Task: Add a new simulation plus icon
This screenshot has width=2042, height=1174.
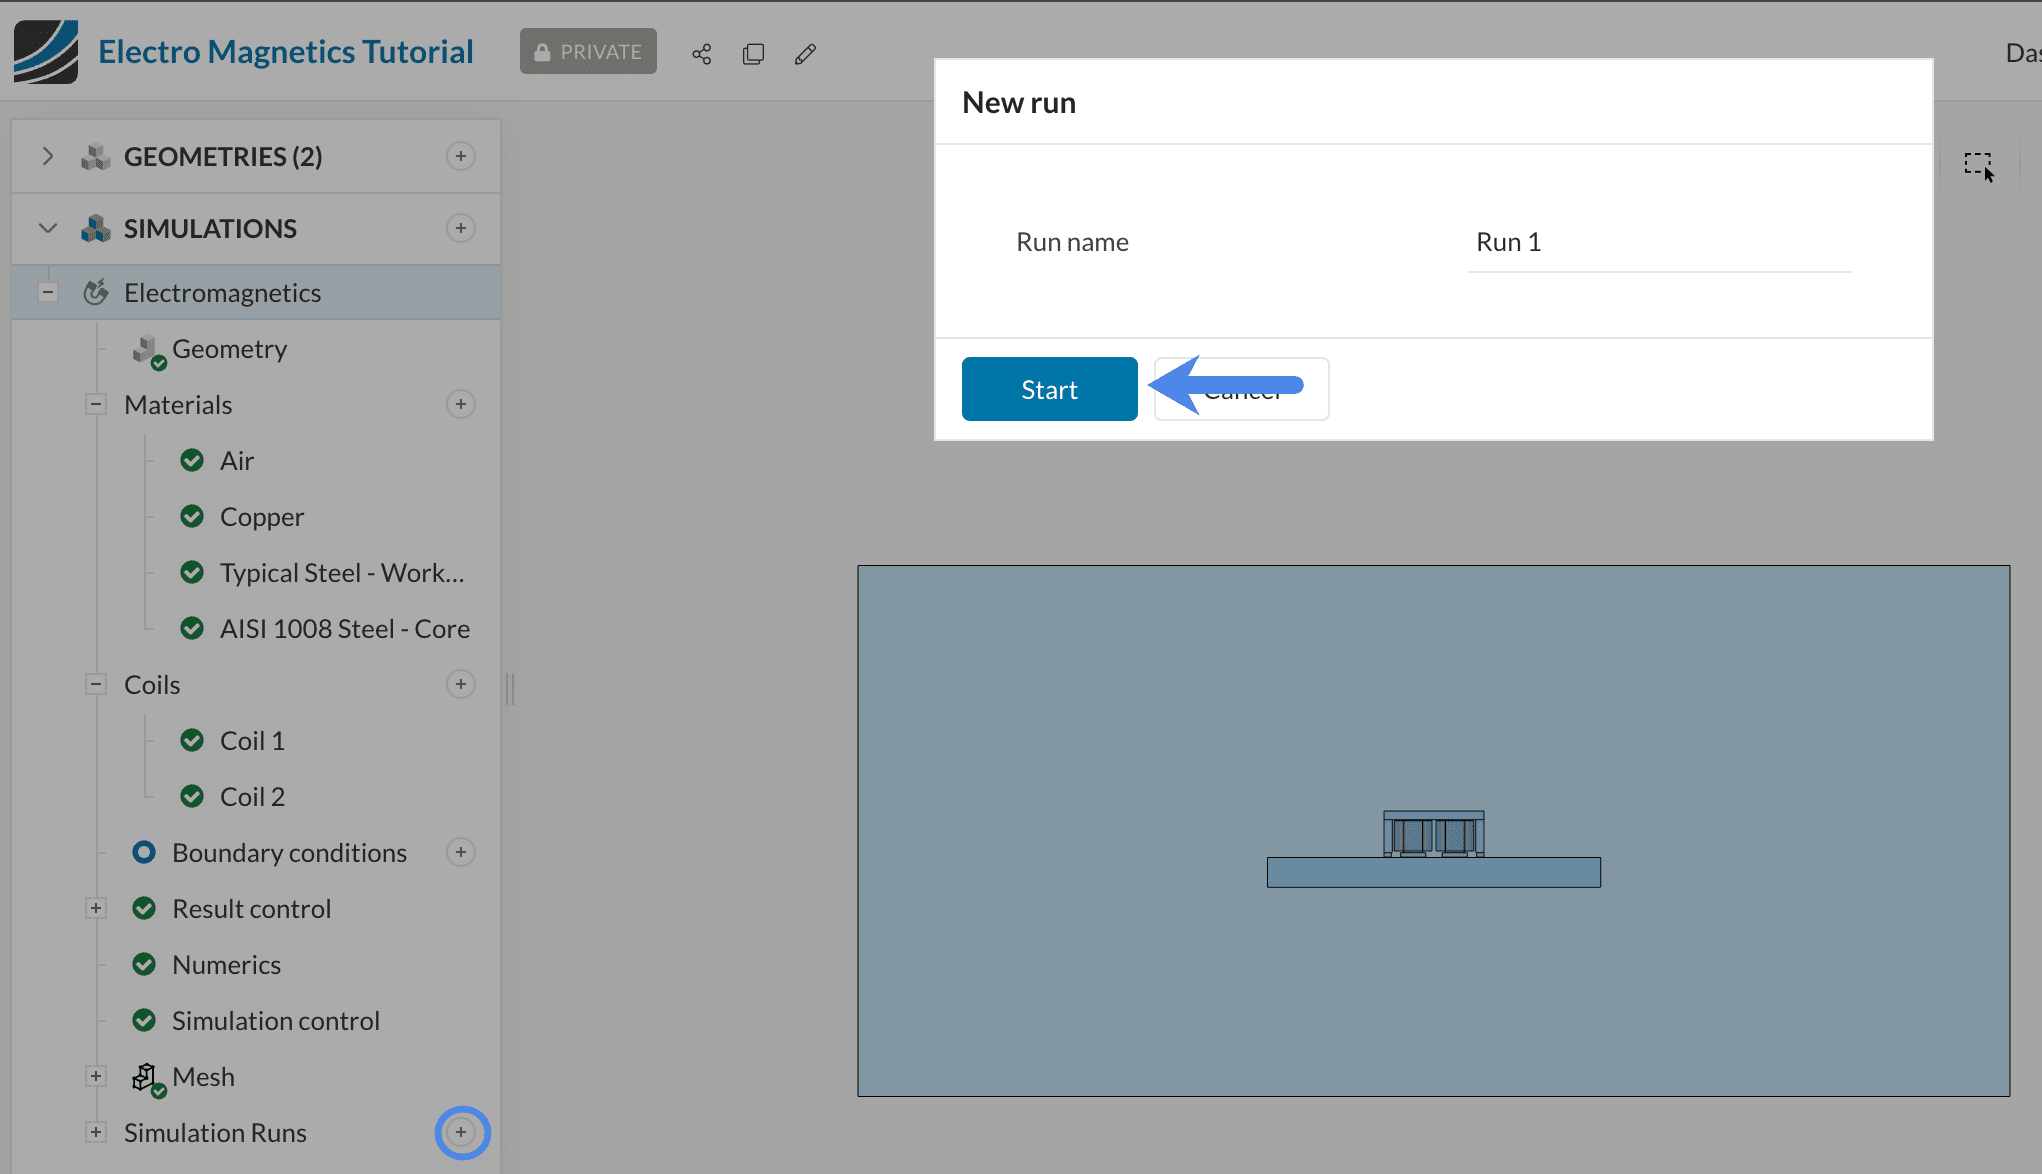Action: (x=460, y=228)
